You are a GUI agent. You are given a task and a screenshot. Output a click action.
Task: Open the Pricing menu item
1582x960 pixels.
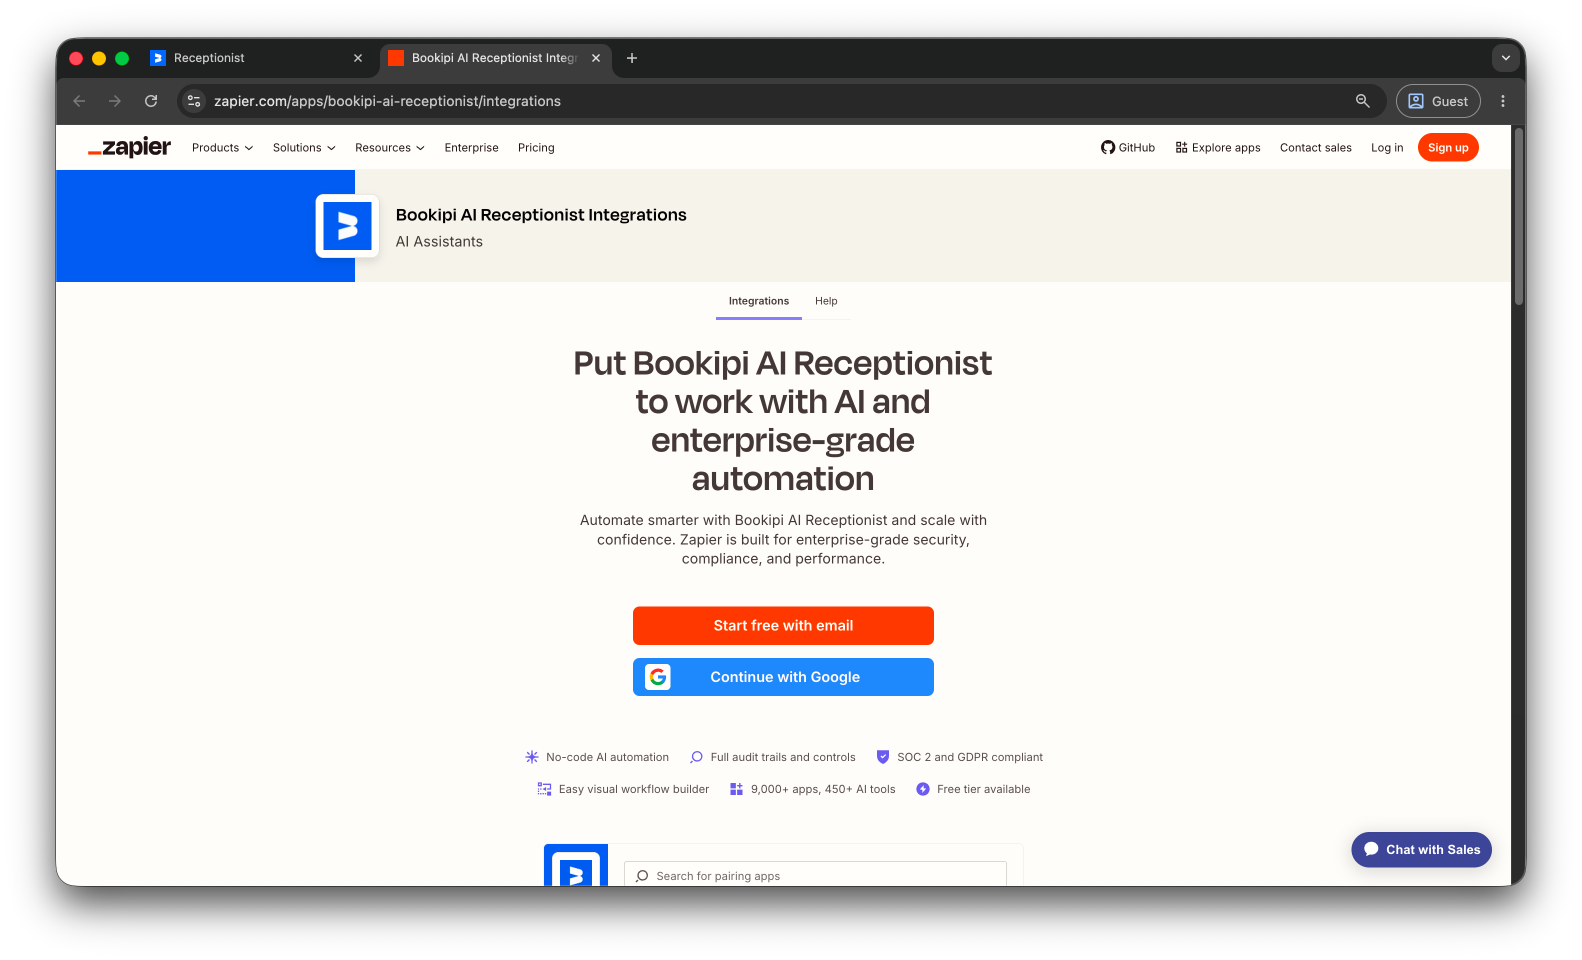[x=536, y=147]
